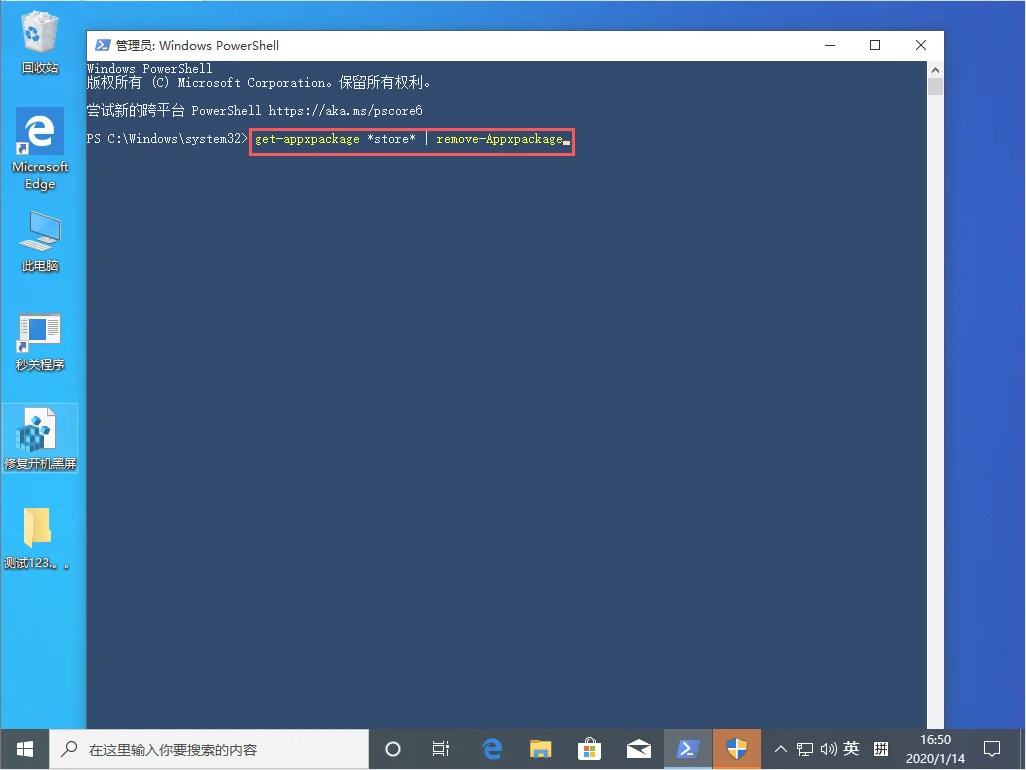Close the PowerShell window
Screen dimensions: 1026x770
pyautogui.click(x=921, y=45)
